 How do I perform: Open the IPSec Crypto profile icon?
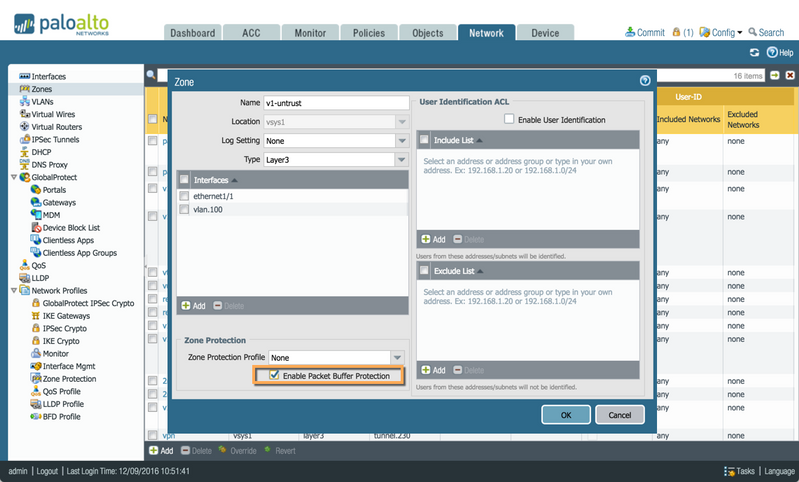pos(36,328)
